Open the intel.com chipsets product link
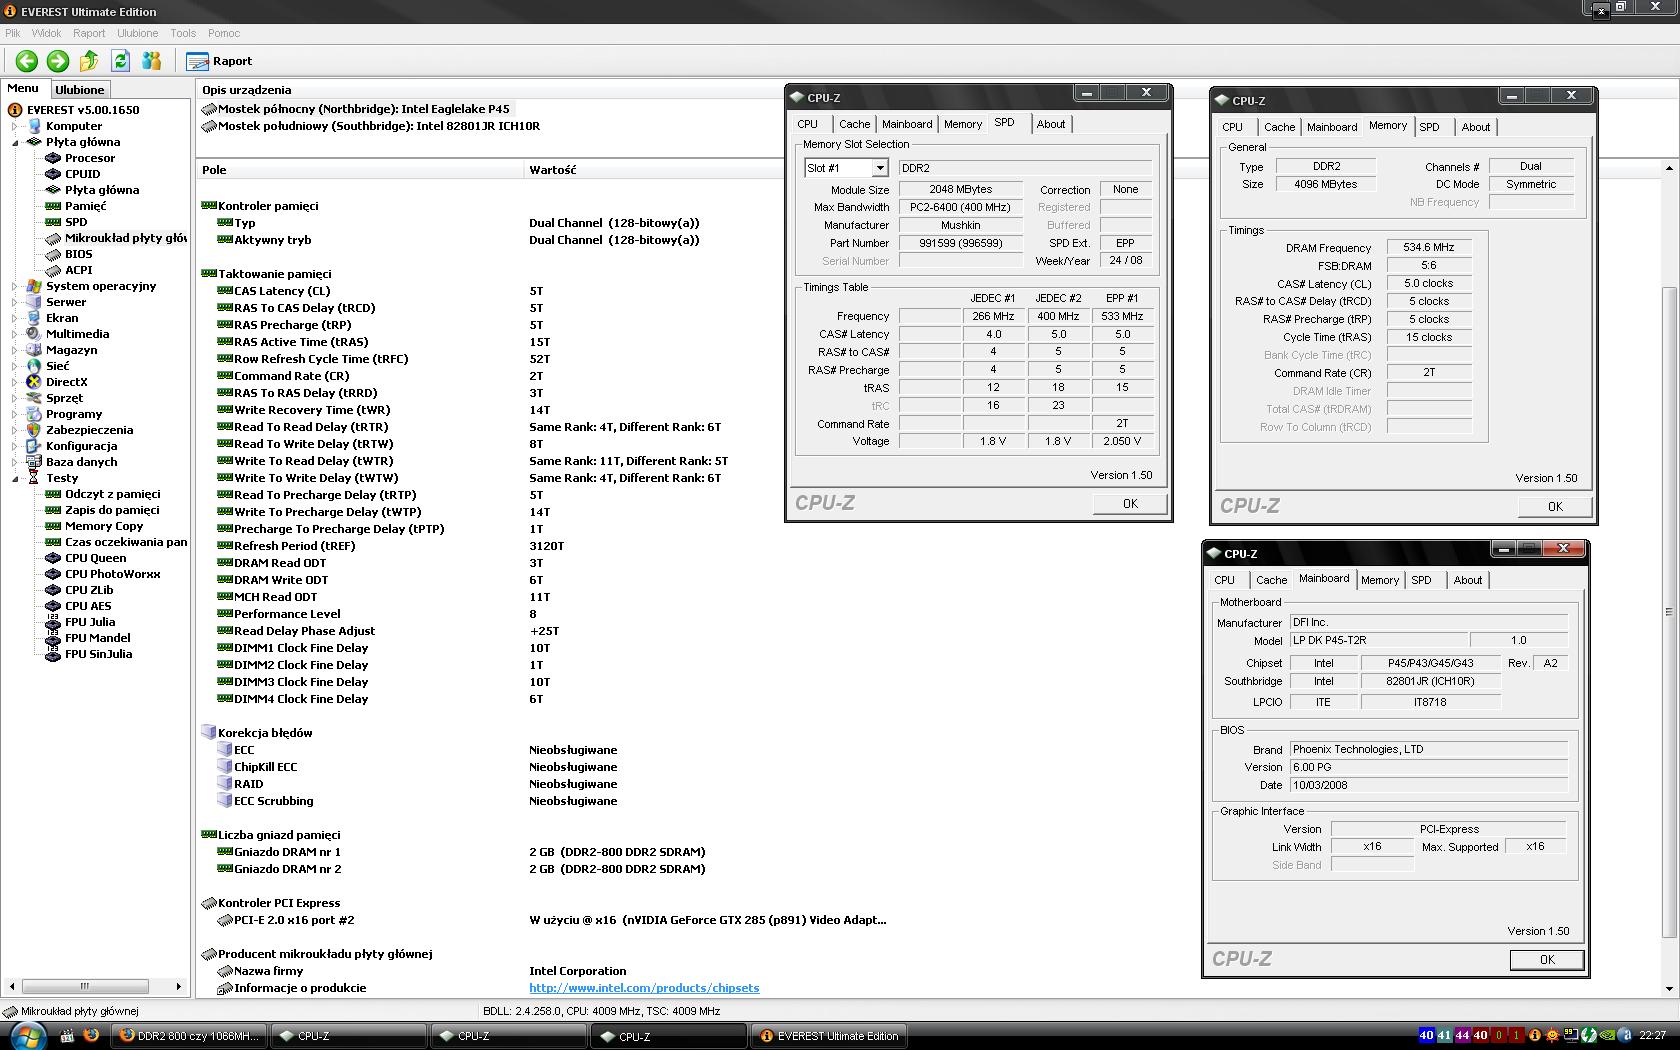The width and height of the screenshot is (1680, 1050). pos(644,988)
